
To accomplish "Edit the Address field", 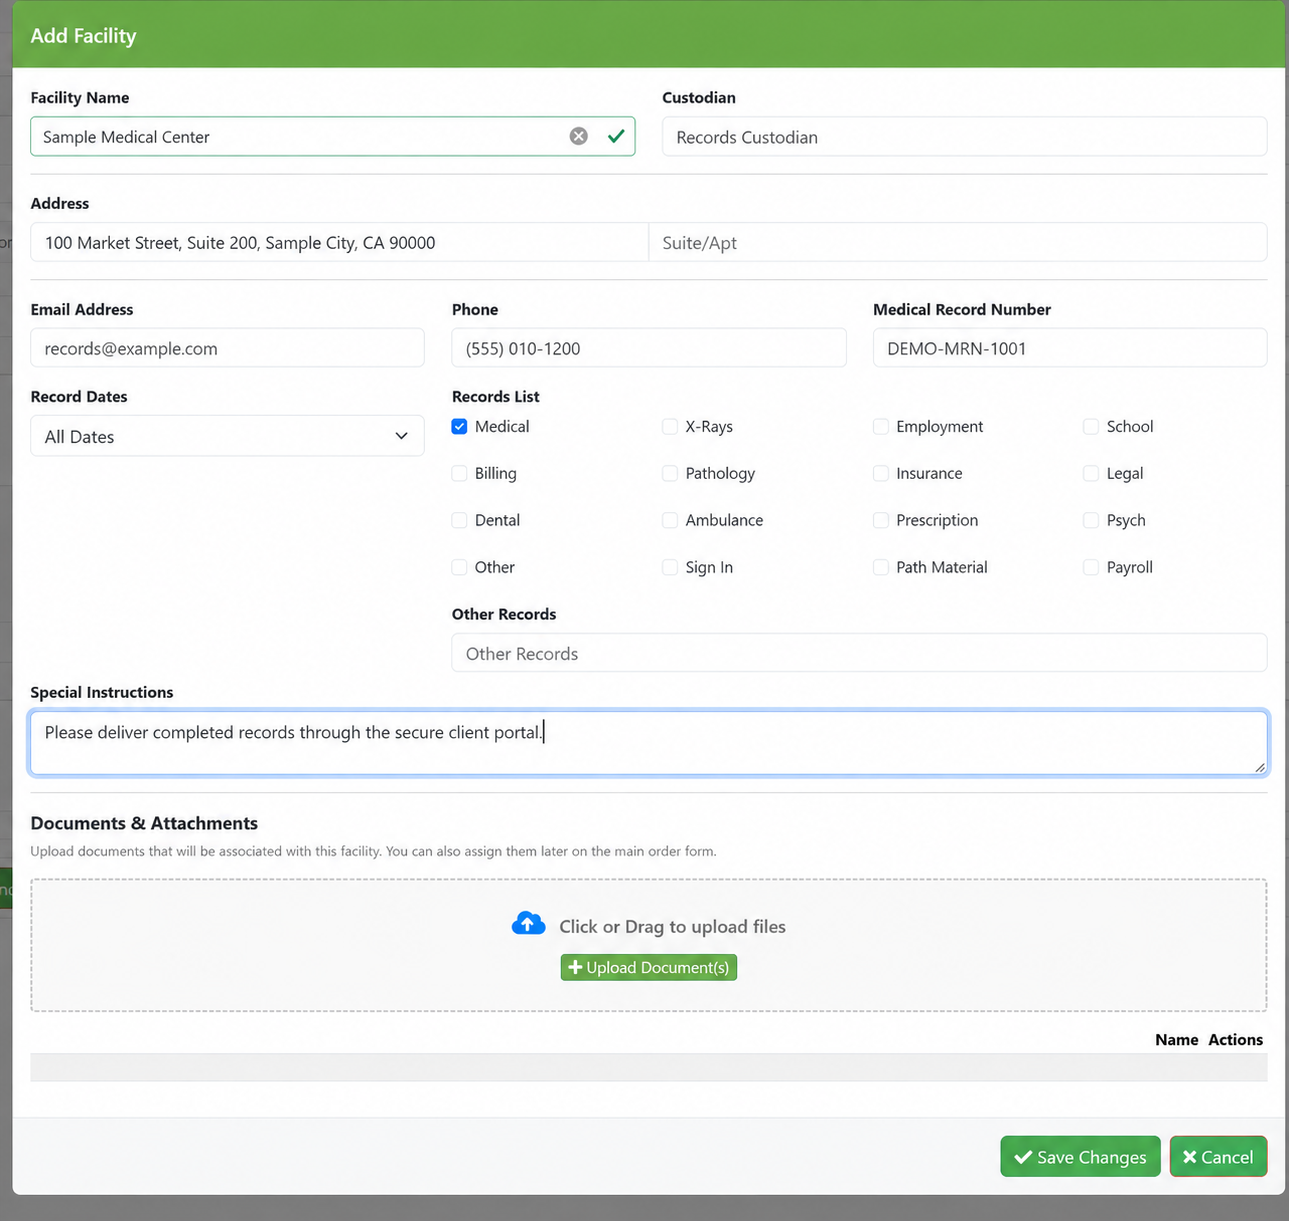I will pos(339,242).
